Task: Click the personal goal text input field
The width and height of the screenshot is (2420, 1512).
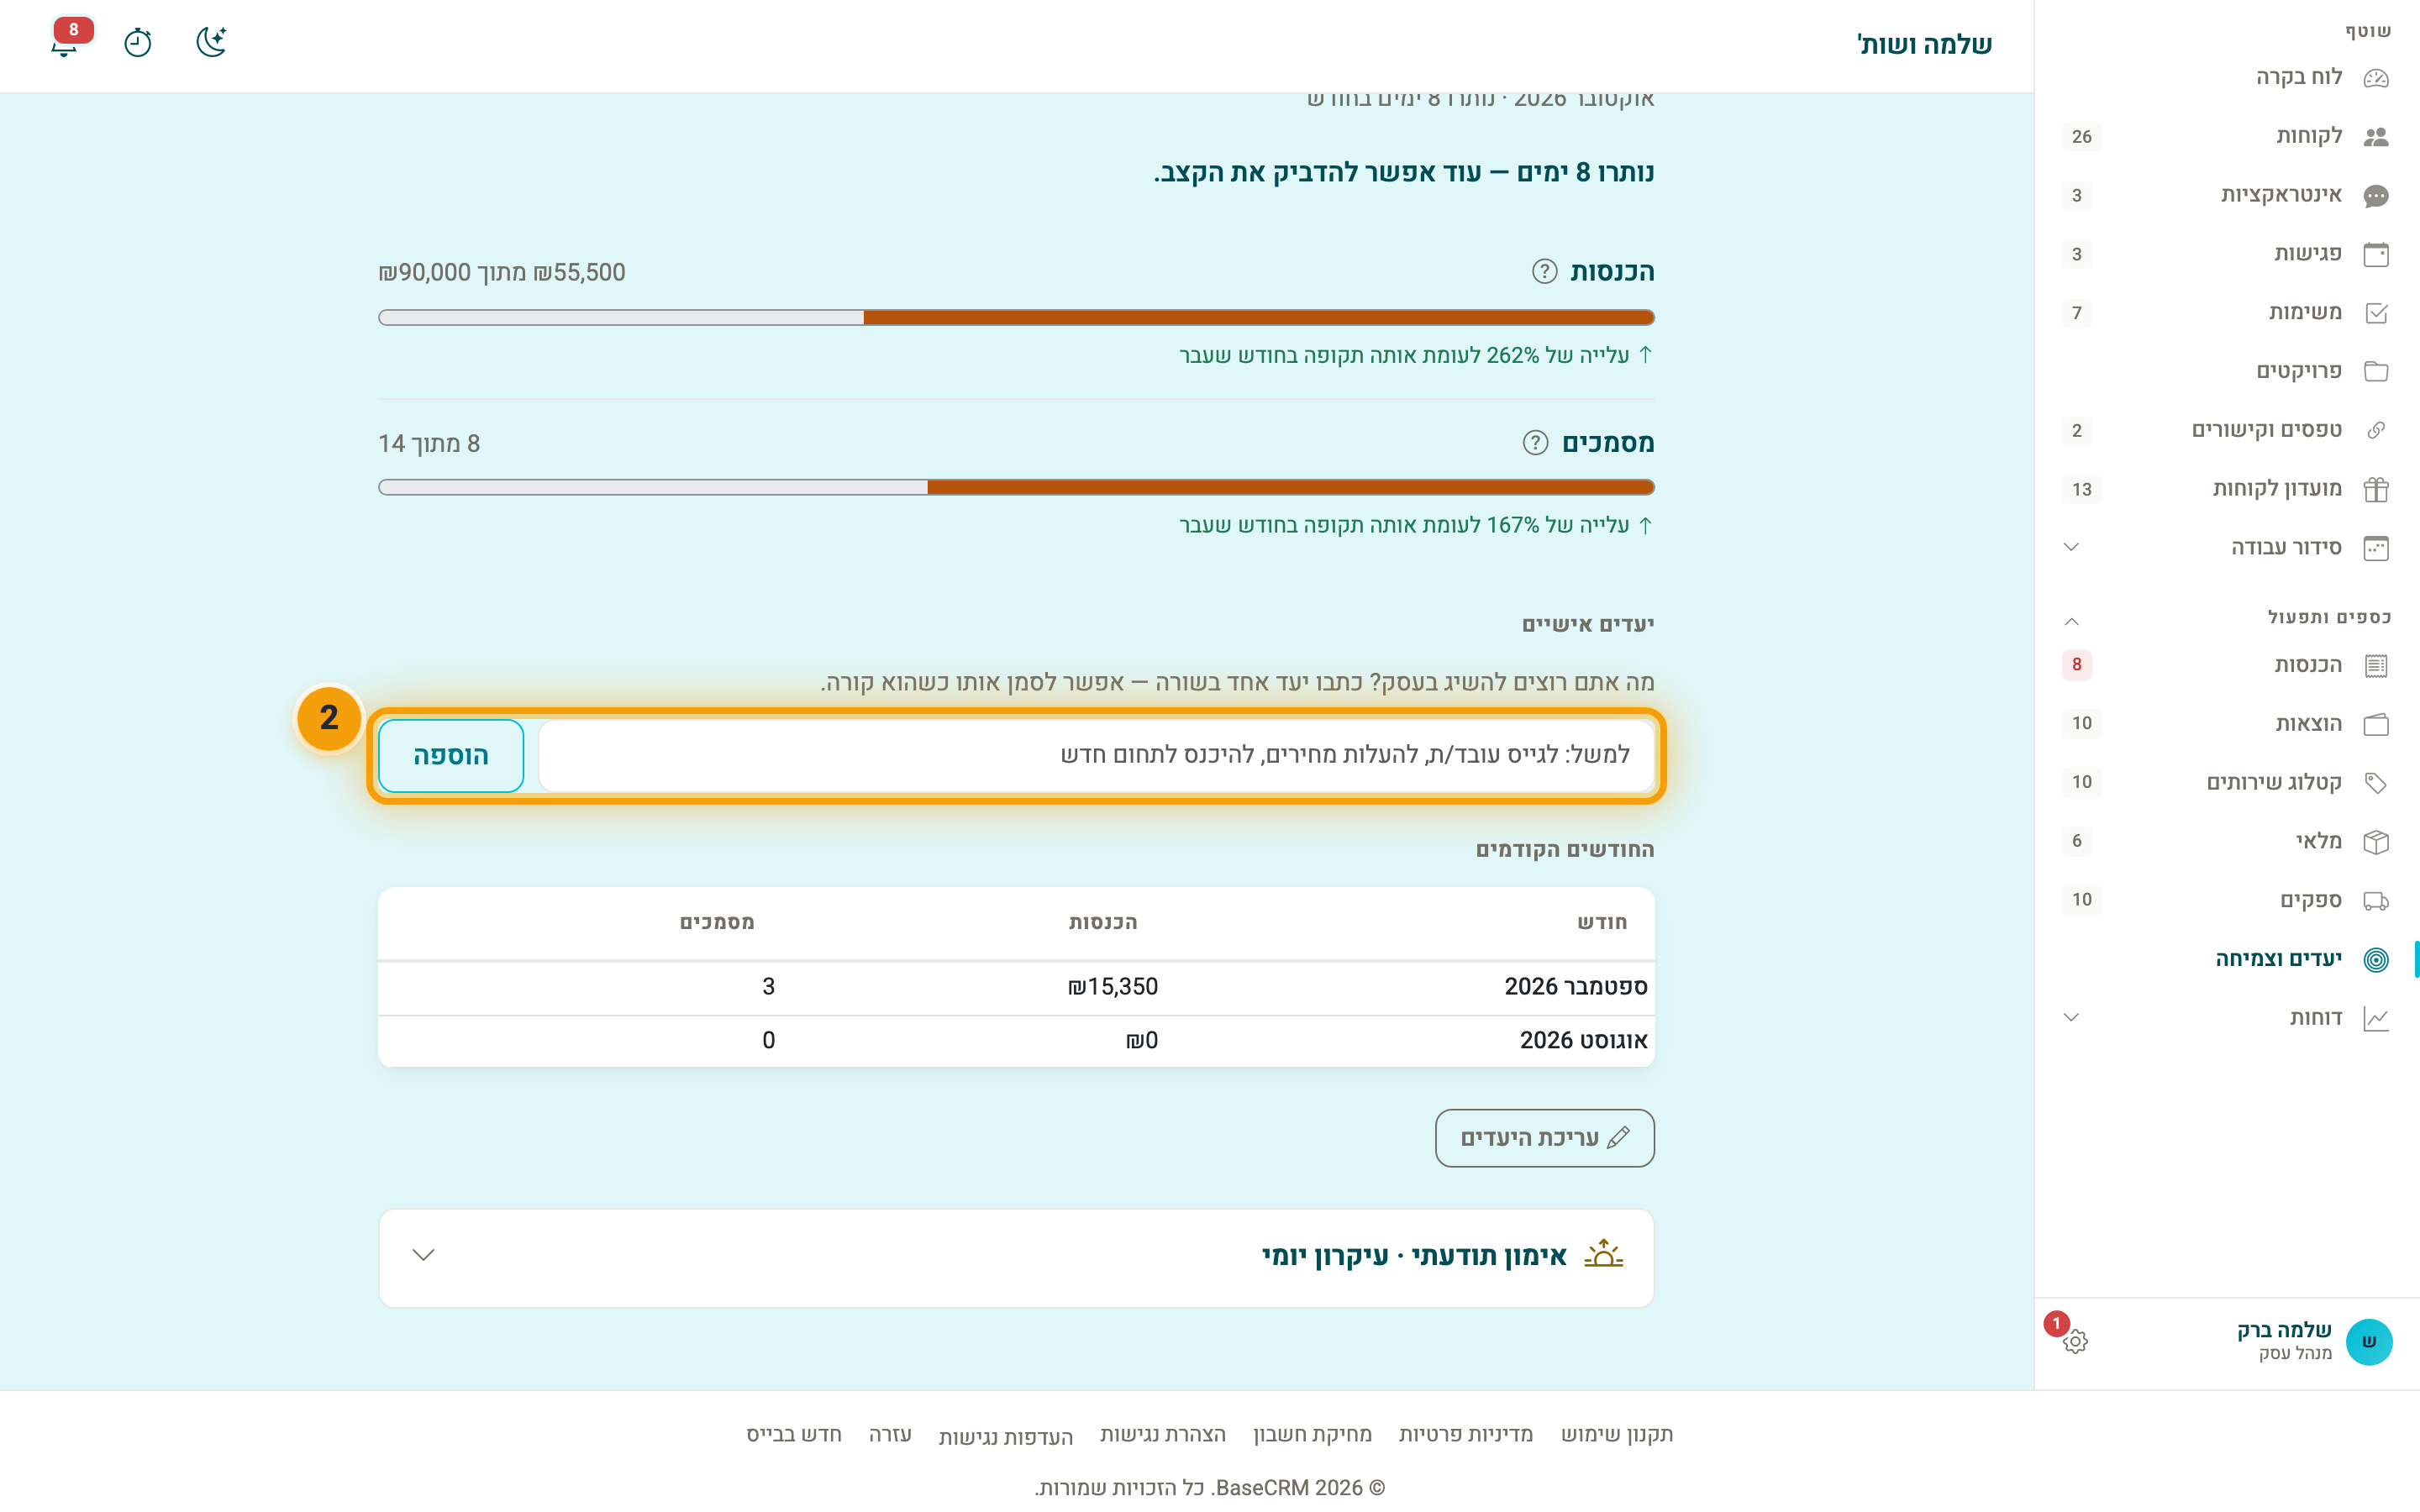Action: 1096,755
